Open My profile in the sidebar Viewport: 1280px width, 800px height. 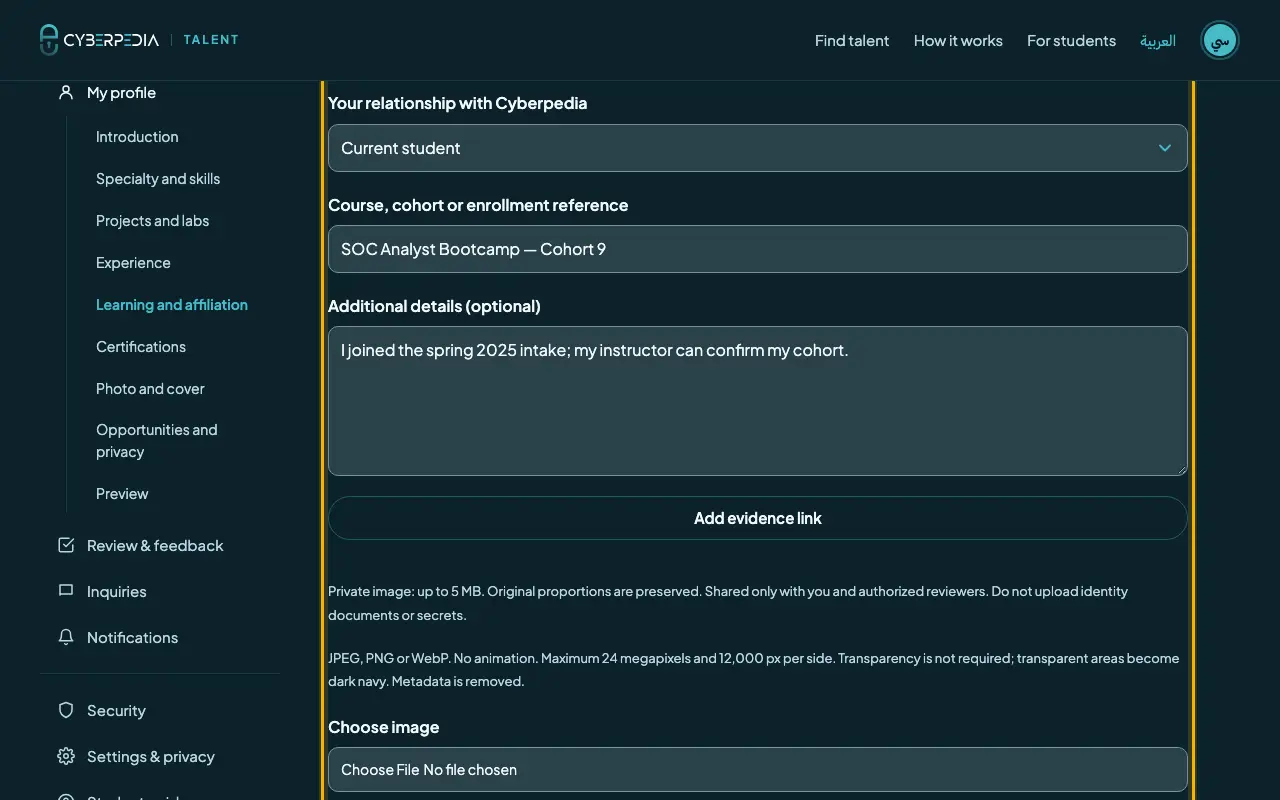click(x=121, y=92)
